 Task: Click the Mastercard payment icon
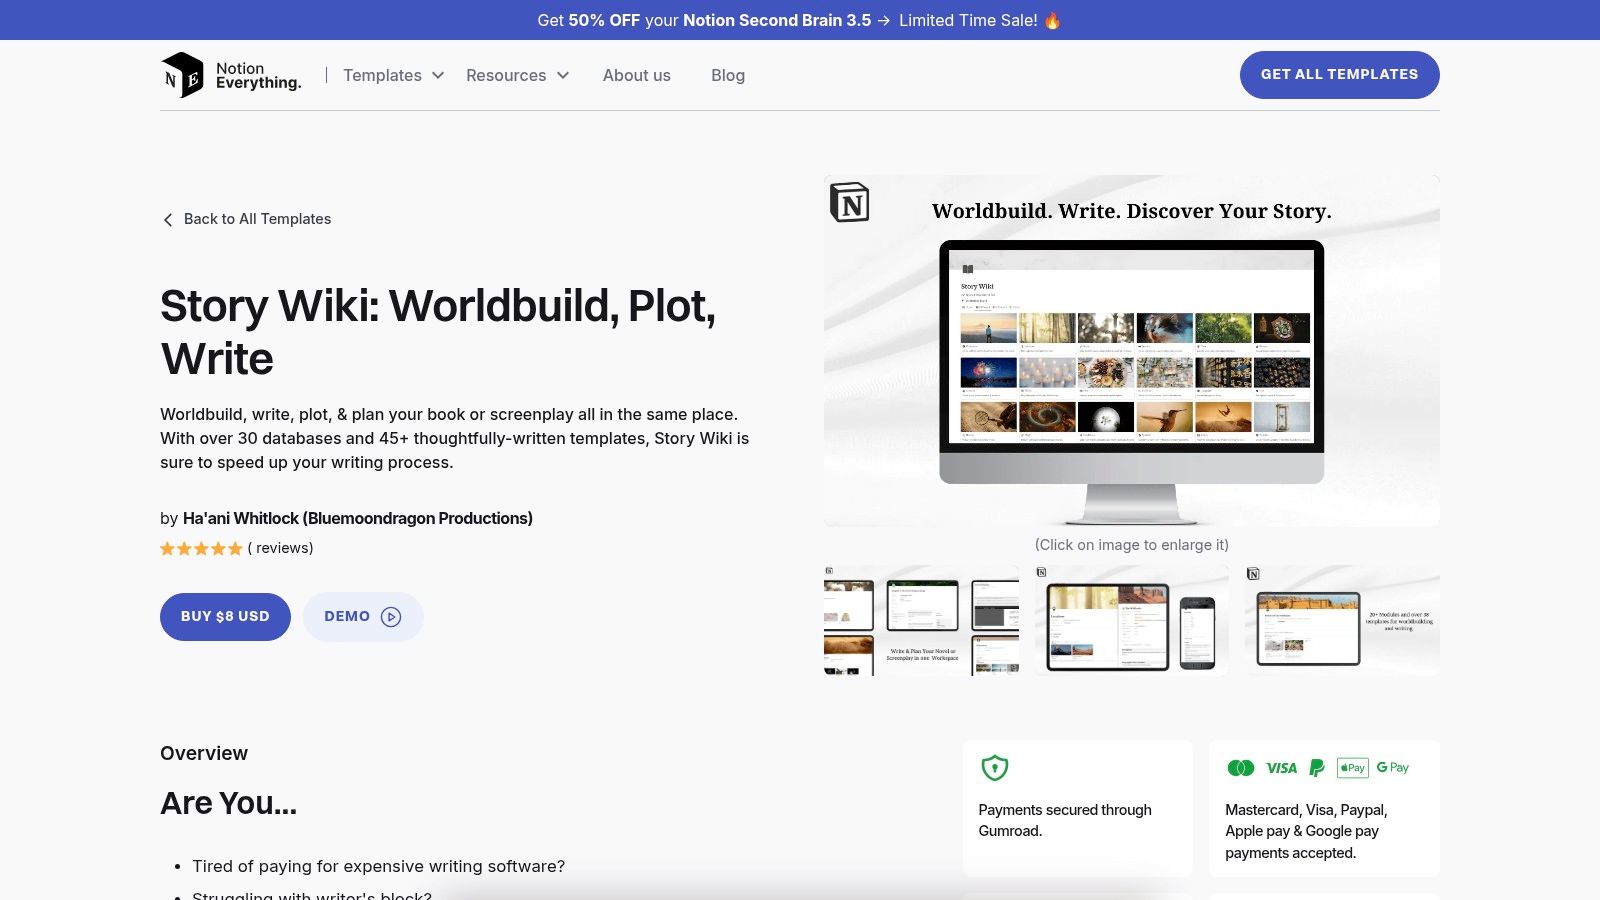[x=1240, y=768]
